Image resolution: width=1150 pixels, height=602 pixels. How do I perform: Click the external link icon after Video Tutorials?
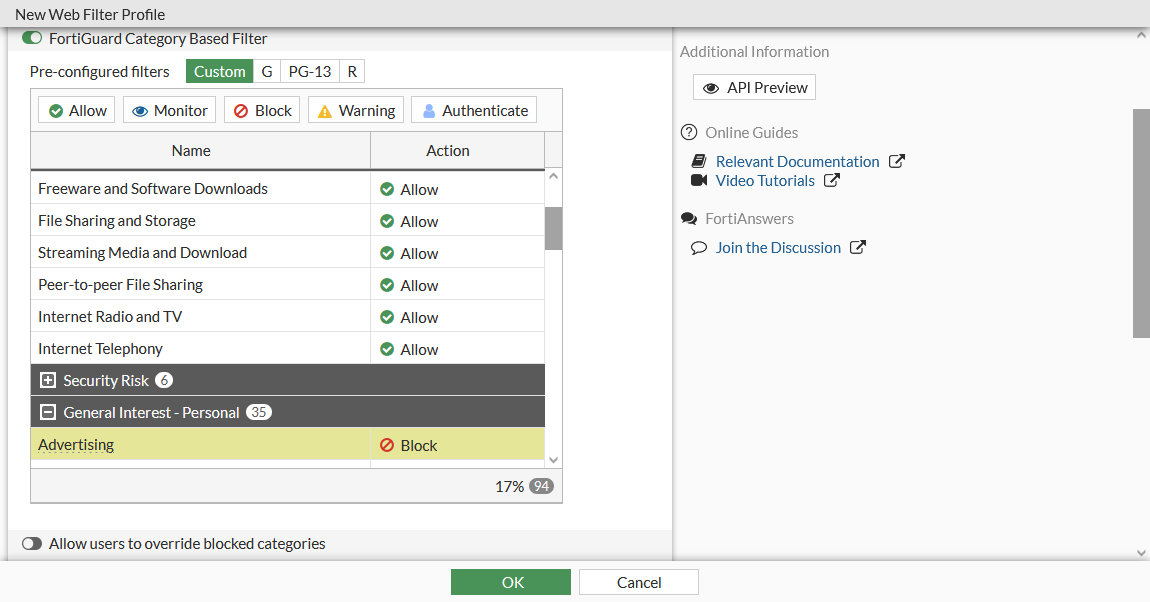point(830,180)
